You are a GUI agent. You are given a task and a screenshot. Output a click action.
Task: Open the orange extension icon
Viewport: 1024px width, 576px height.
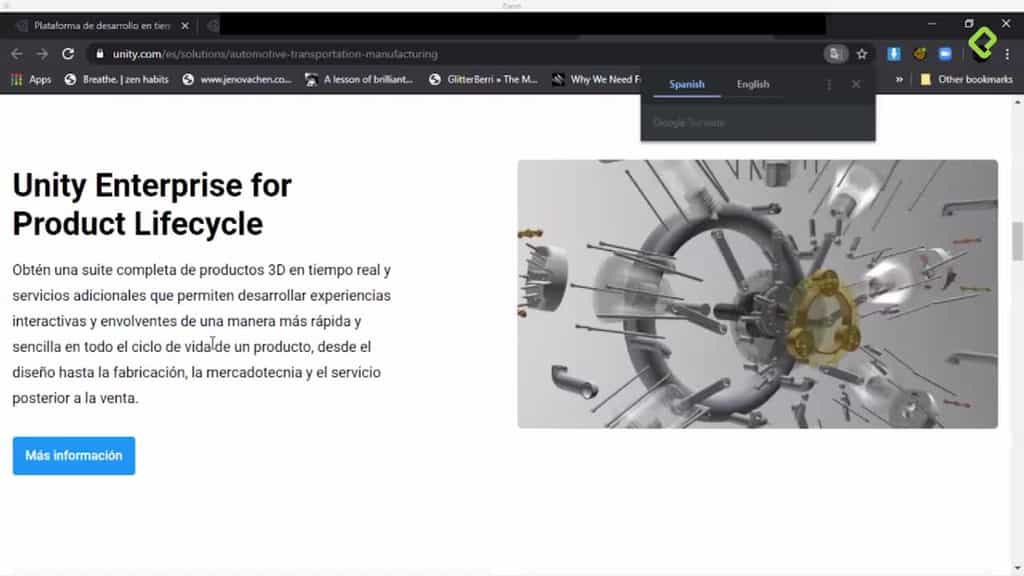pos(920,54)
